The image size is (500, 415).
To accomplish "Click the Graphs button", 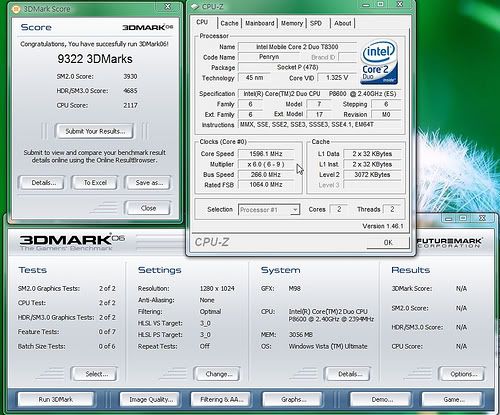I will [x=293, y=399].
